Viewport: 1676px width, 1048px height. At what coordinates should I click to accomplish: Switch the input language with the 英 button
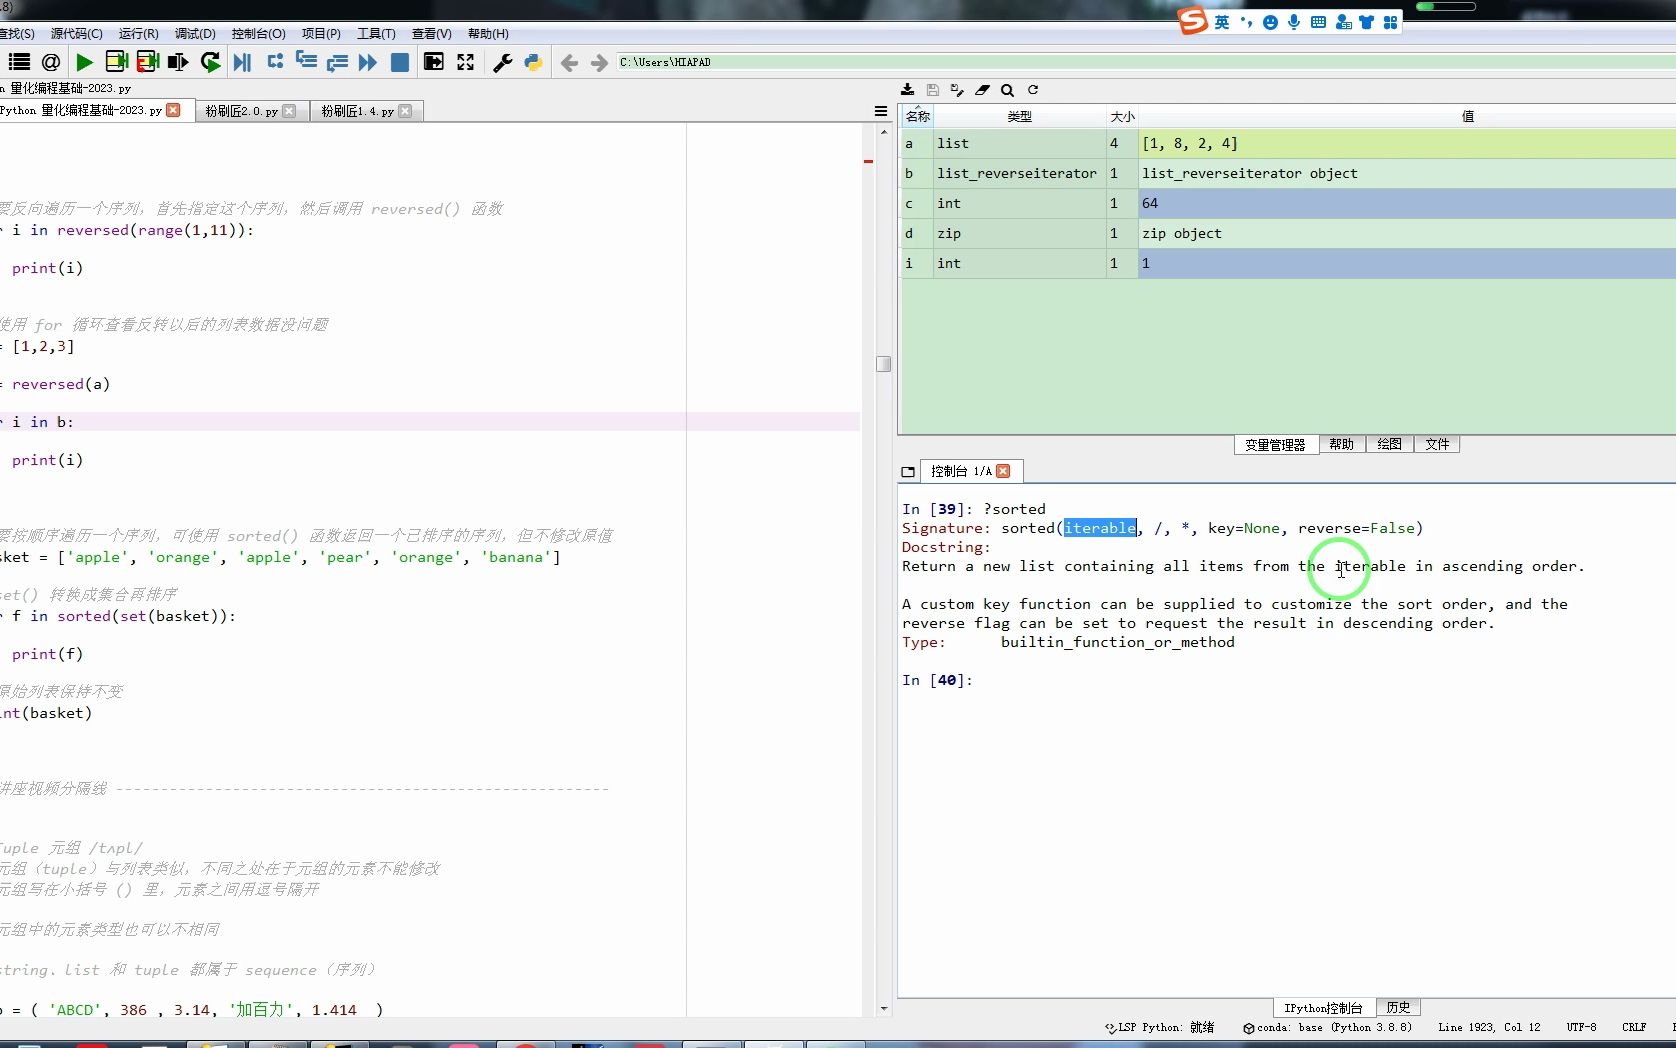[1222, 22]
